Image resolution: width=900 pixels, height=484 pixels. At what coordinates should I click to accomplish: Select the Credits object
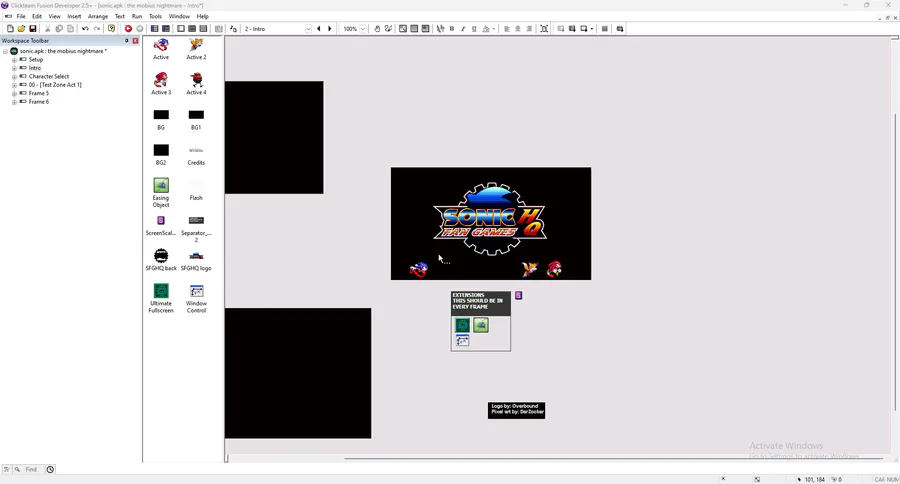point(196,150)
